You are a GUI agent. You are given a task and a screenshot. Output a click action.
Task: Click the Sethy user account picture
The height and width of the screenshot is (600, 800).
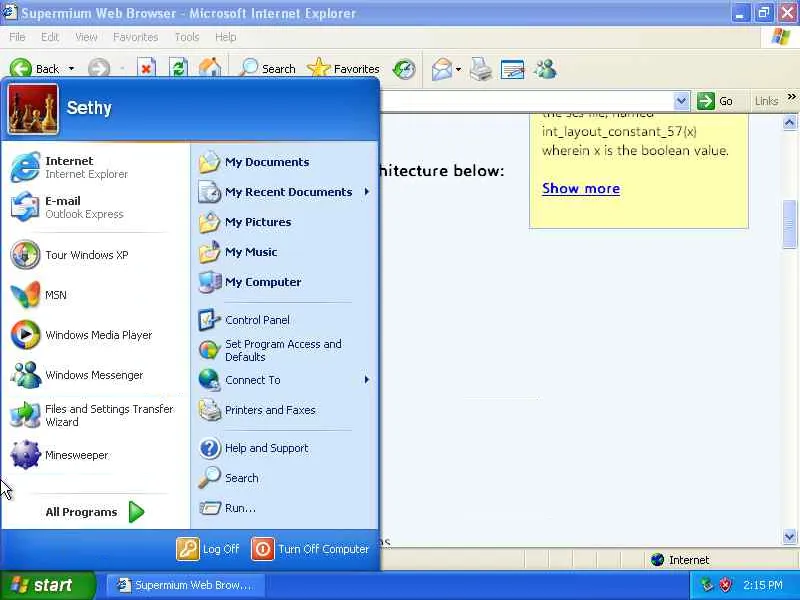pyautogui.click(x=33, y=109)
